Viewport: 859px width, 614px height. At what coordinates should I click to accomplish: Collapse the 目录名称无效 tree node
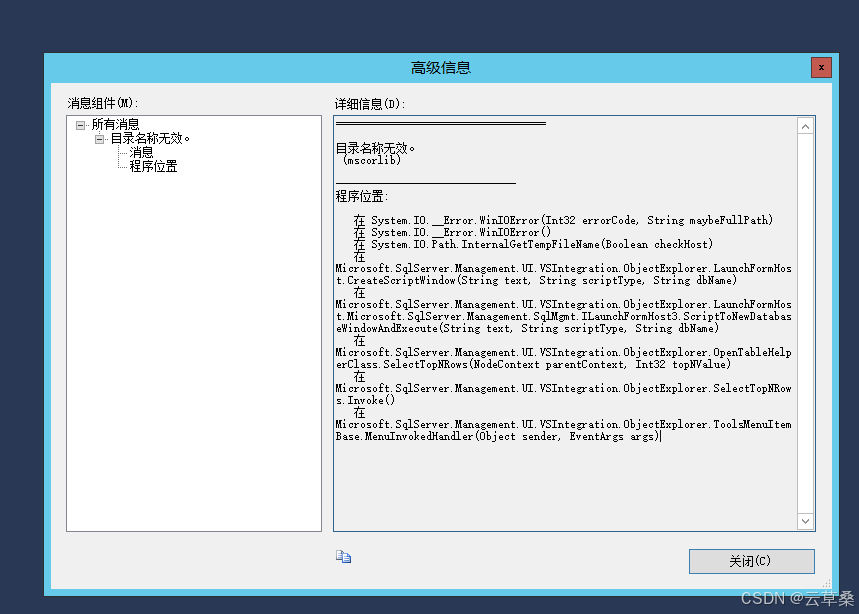coord(98,137)
